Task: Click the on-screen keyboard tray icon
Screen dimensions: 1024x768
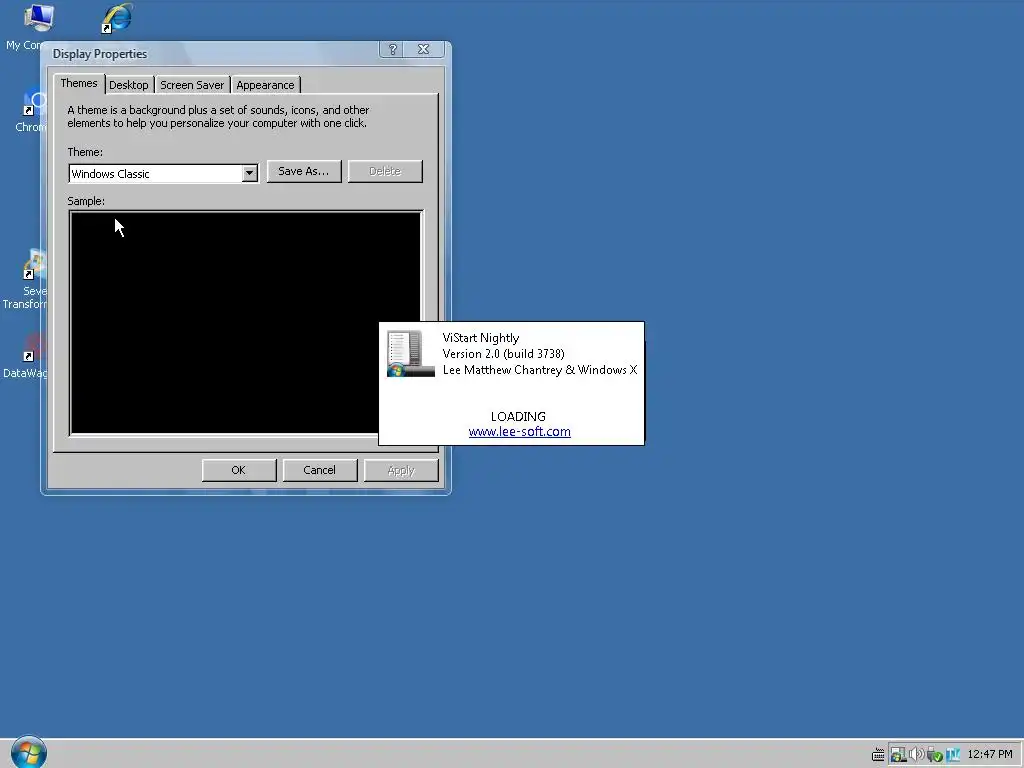Action: coord(878,754)
